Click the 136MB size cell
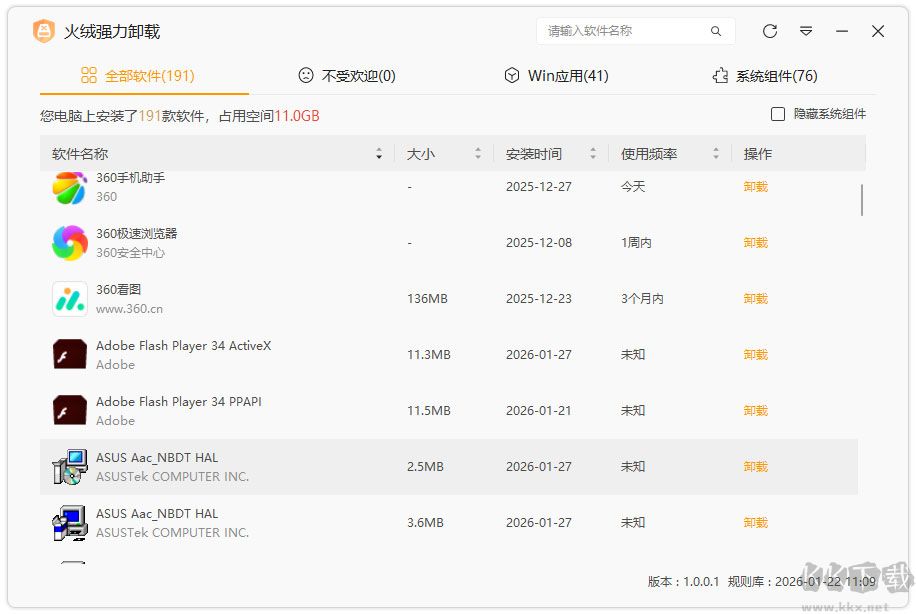The height and width of the screenshot is (614, 916). [x=427, y=299]
